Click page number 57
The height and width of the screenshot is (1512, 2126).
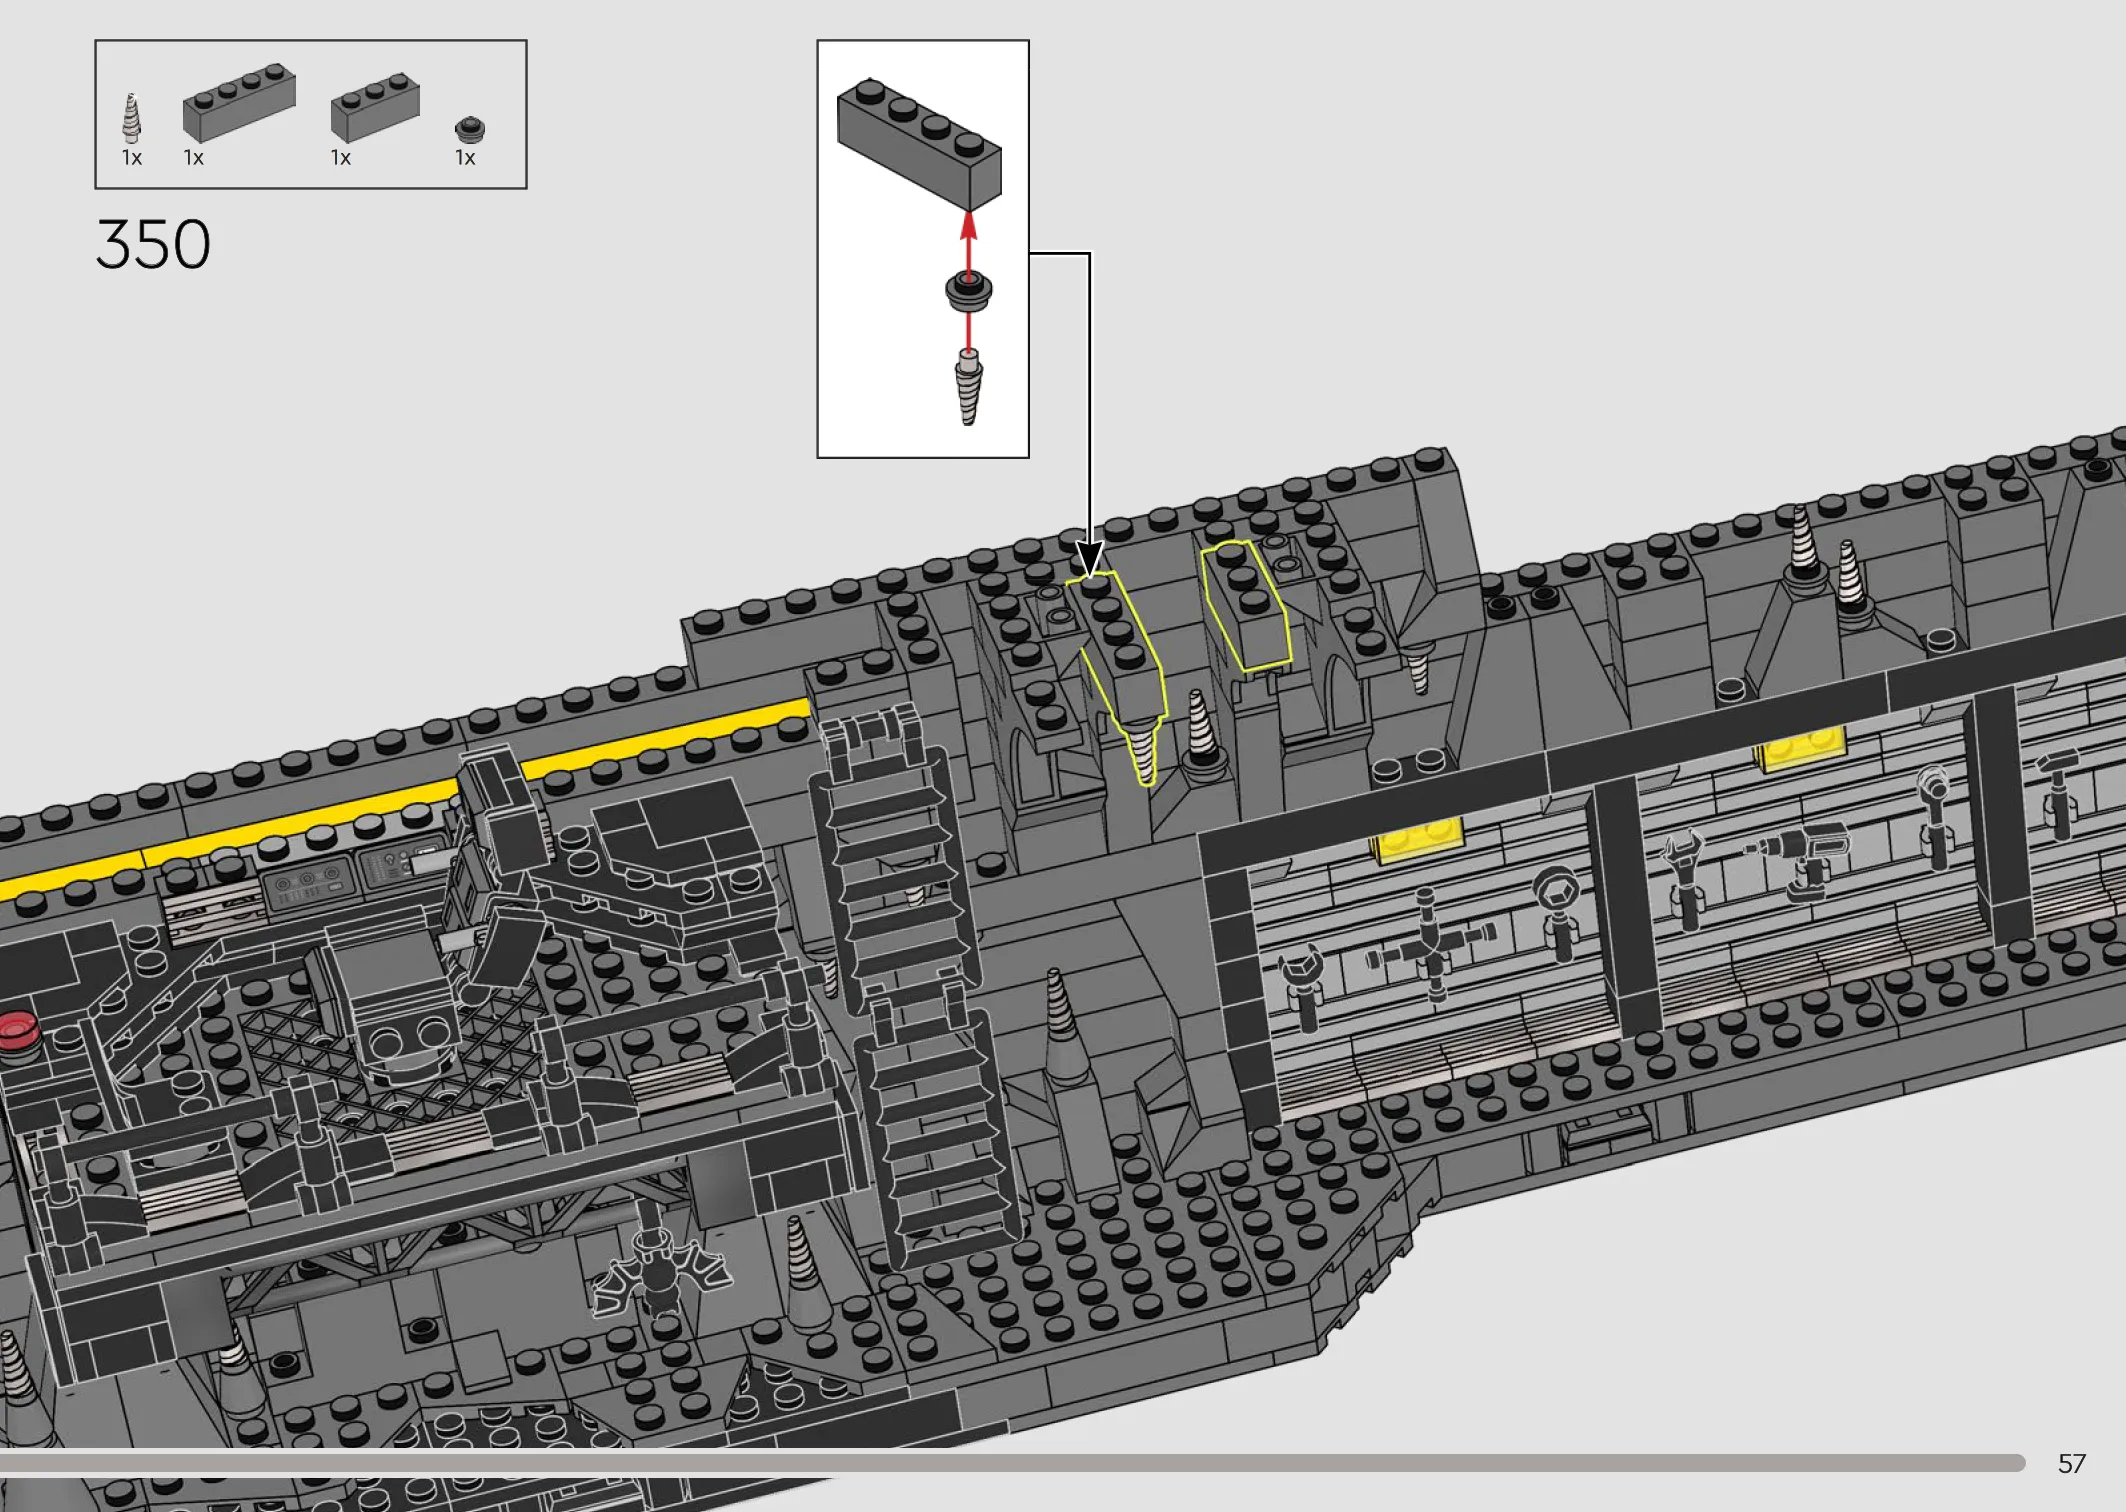point(2071,1464)
